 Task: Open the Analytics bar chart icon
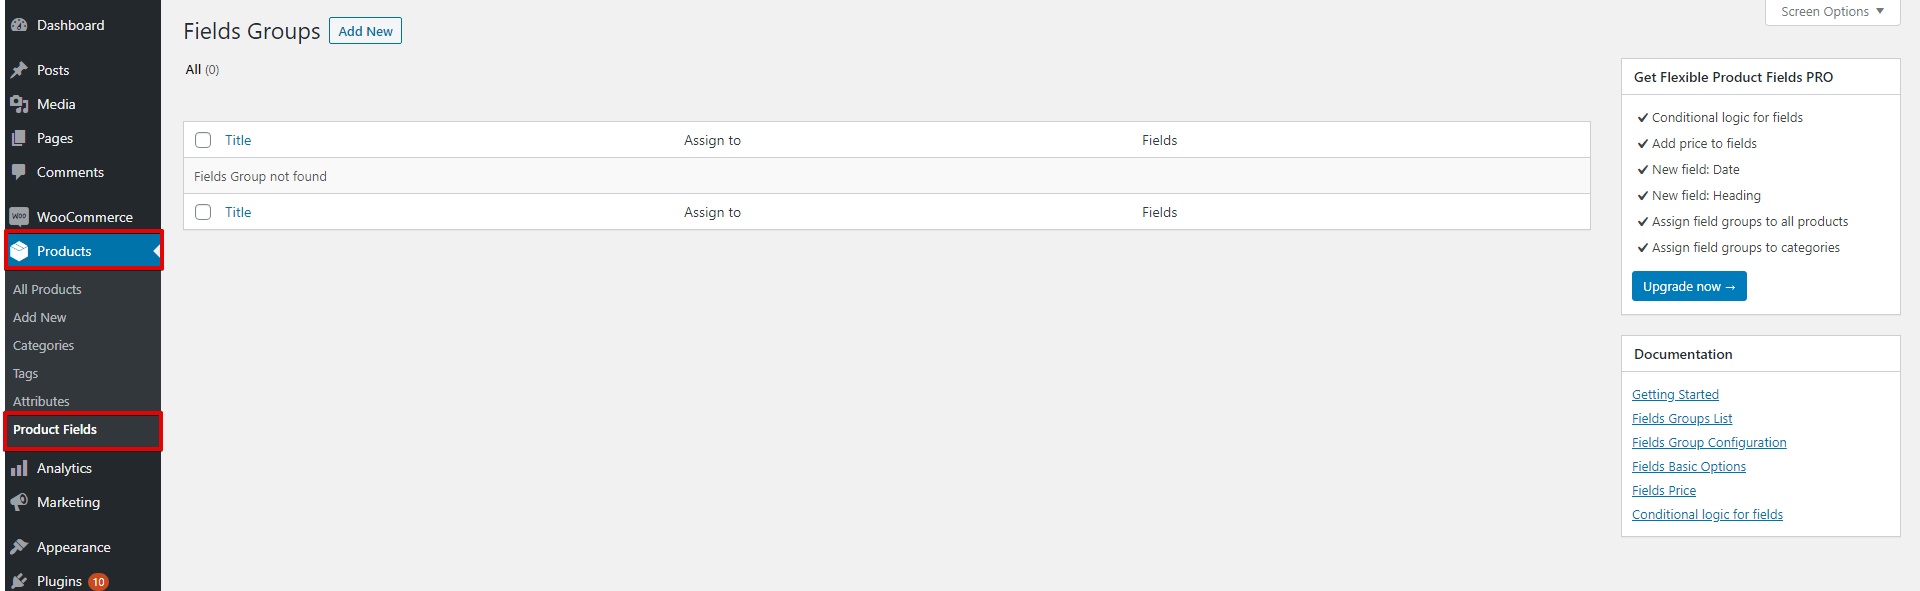pos(19,468)
